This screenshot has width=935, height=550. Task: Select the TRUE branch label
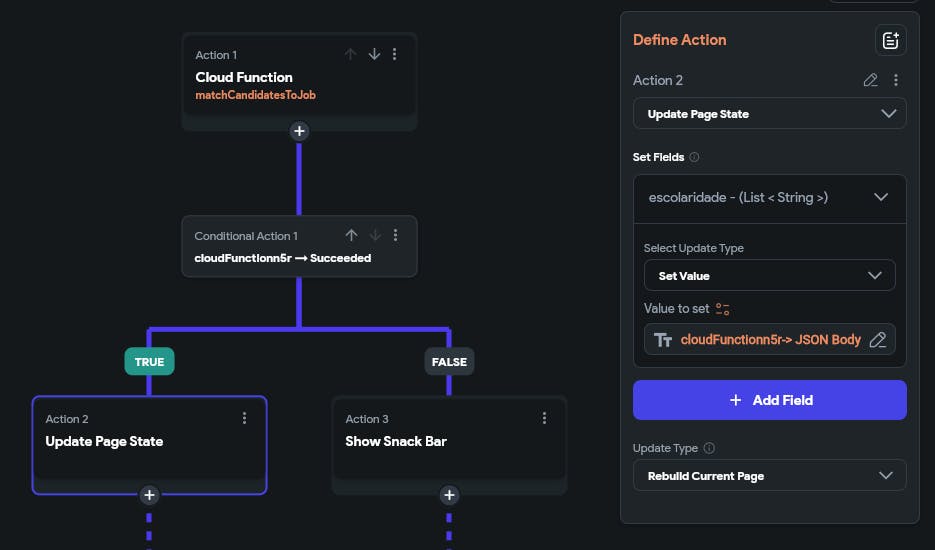click(149, 362)
